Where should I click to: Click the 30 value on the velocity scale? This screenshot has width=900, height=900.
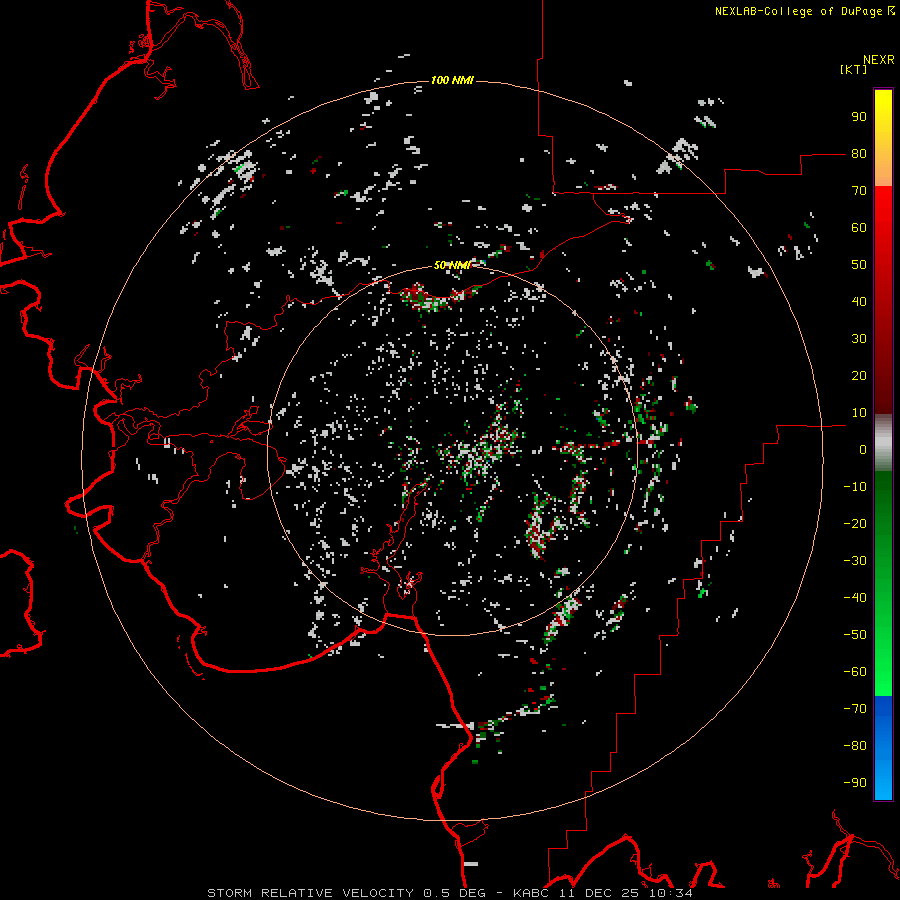pyautogui.click(x=859, y=339)
